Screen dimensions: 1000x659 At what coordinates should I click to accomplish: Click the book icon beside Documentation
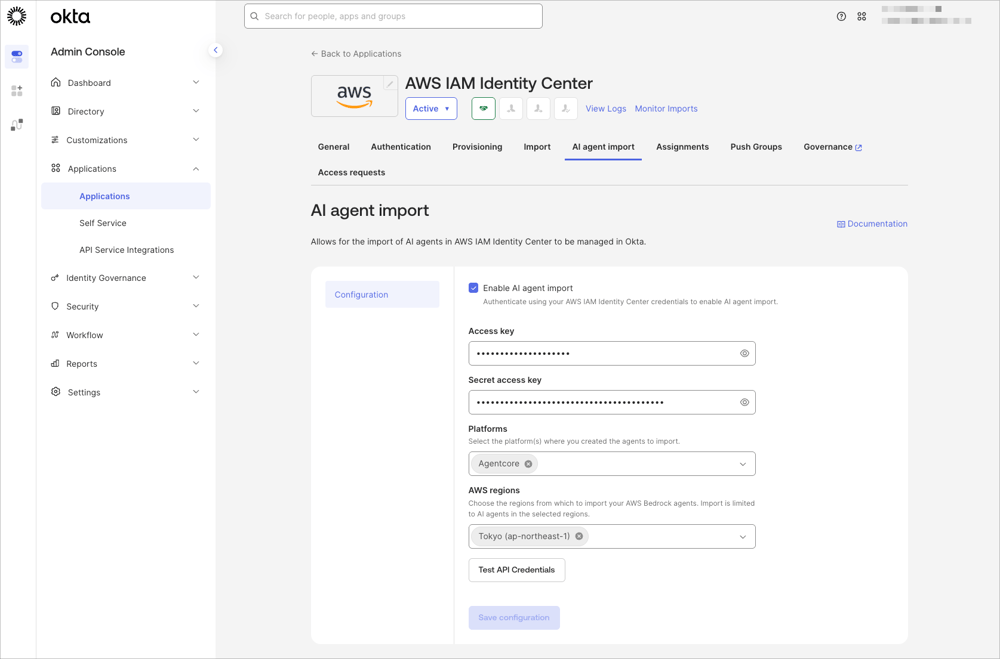coord(841,224)
